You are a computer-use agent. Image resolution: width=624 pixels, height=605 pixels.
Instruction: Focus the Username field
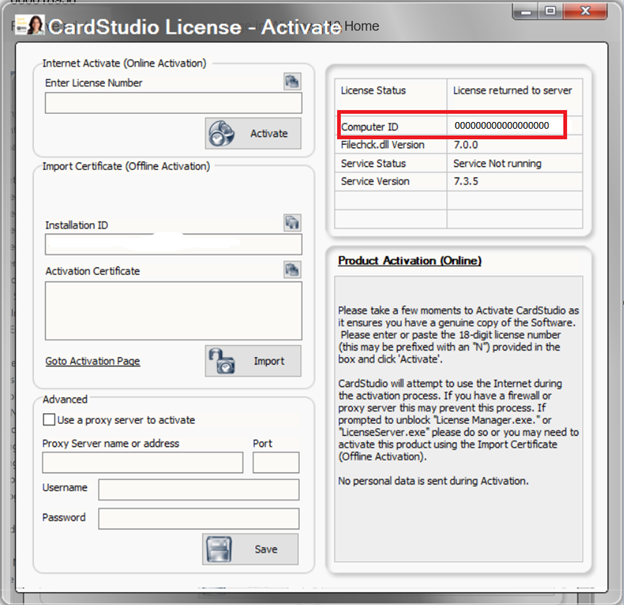pos(199,490)
